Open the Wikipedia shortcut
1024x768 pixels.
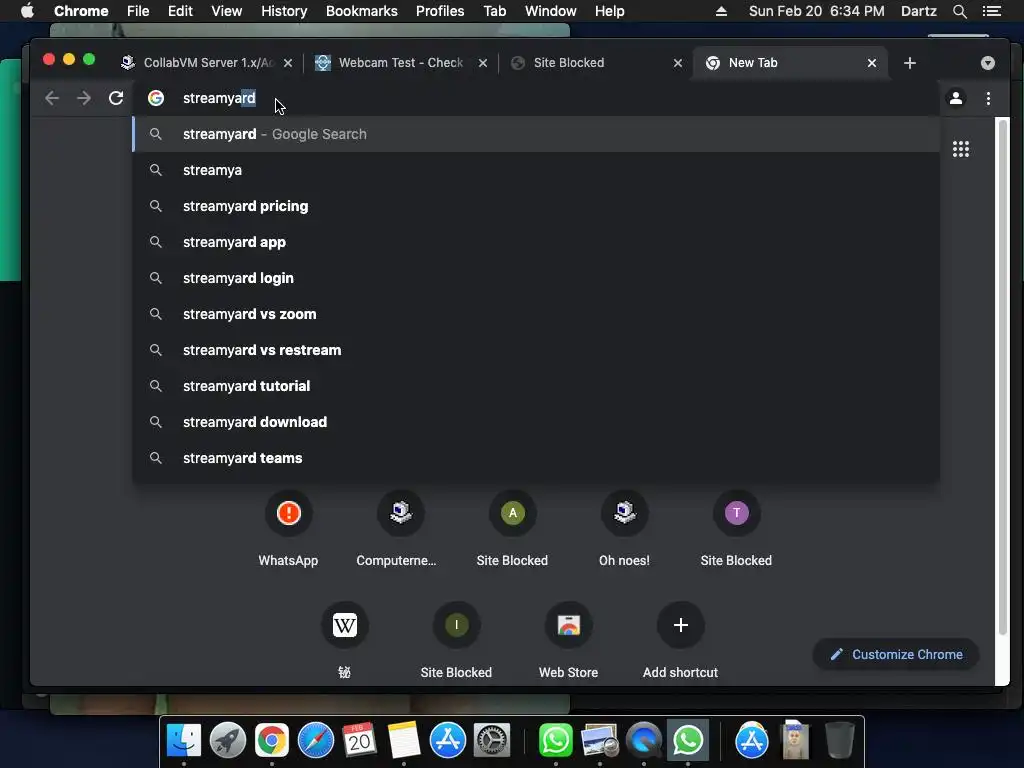[x=344, y=640]
